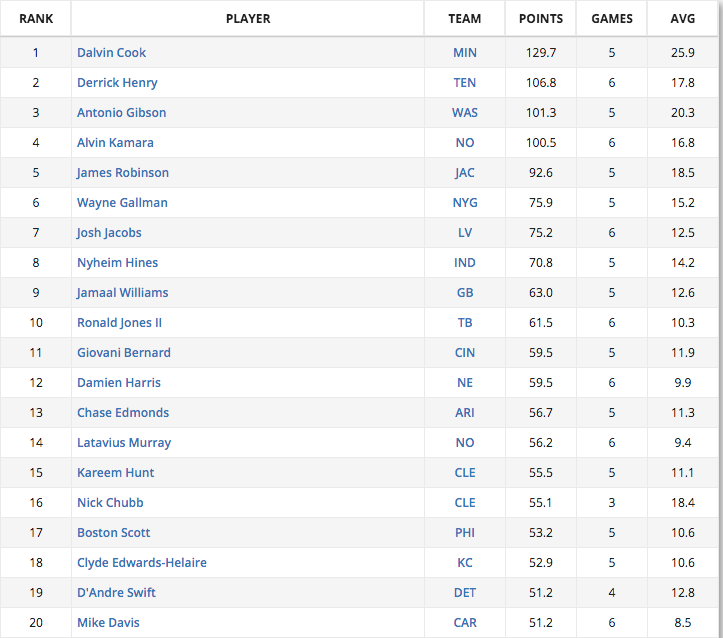
Task: Click the PLAYER column header
Action: (x=248, y=18)
